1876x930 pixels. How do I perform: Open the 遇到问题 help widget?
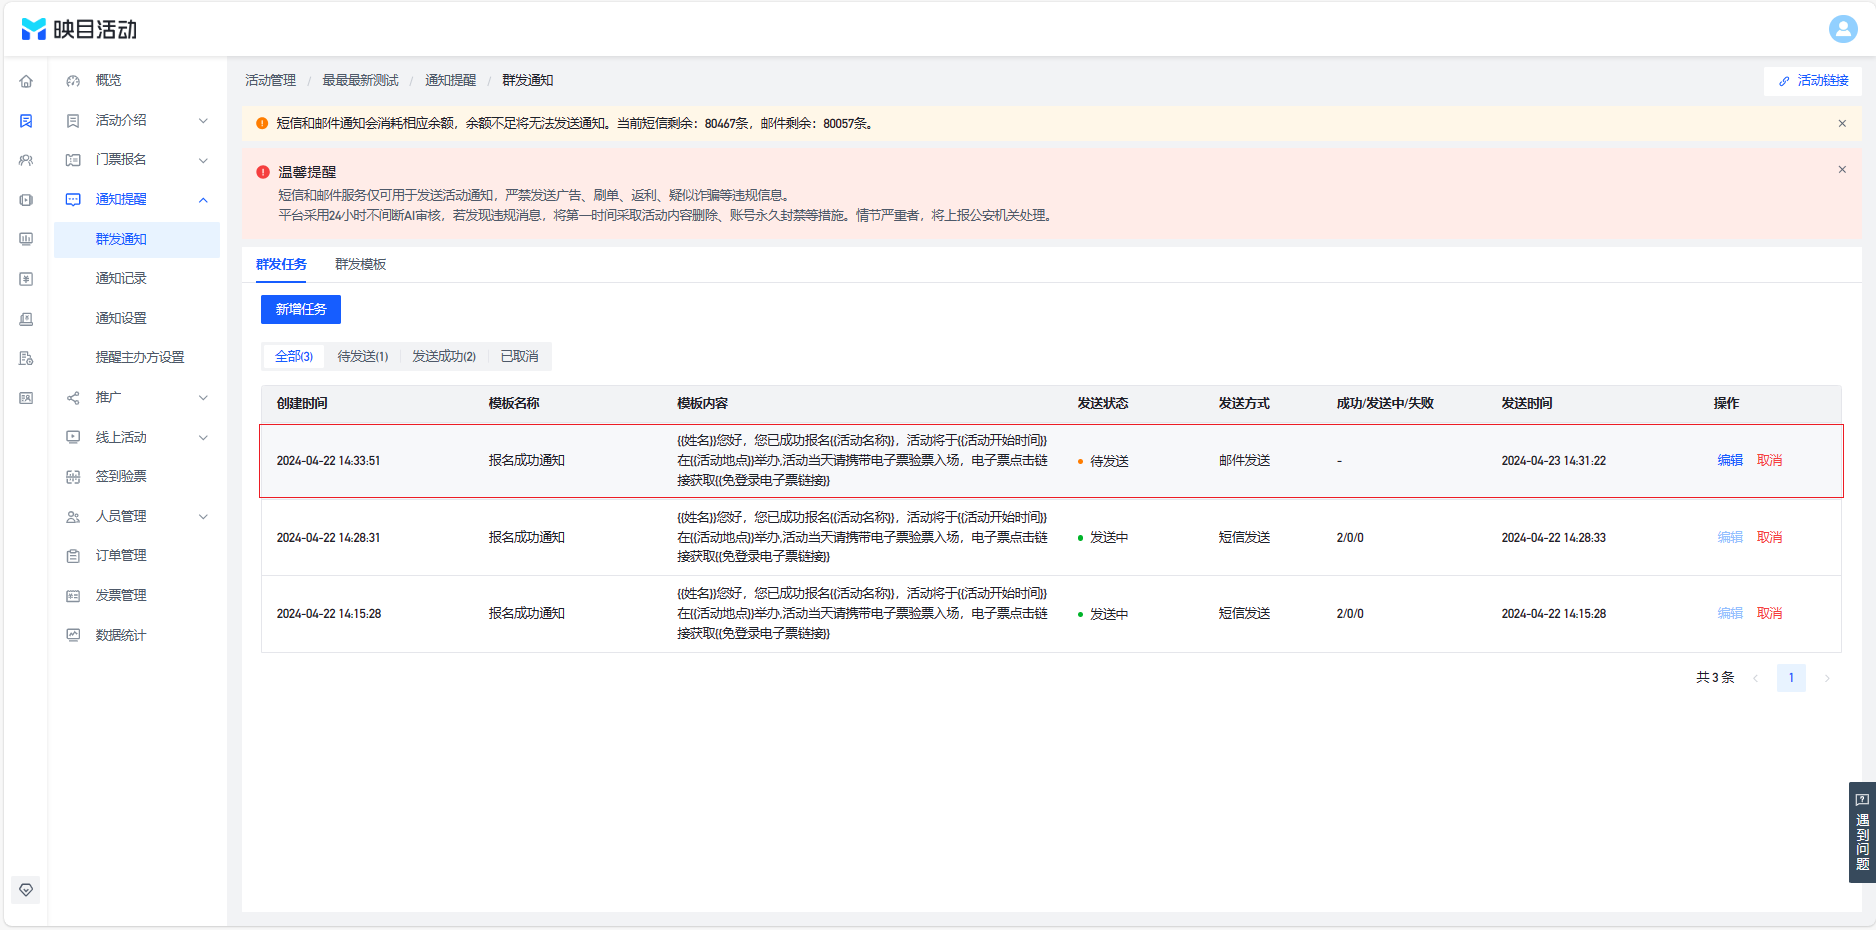[x=1862, y=832]
